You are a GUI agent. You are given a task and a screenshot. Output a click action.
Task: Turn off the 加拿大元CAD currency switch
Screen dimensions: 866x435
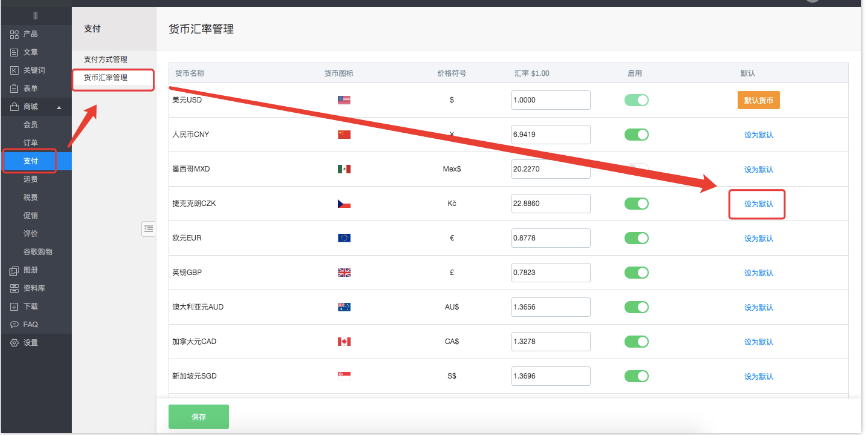coord(636,341)
